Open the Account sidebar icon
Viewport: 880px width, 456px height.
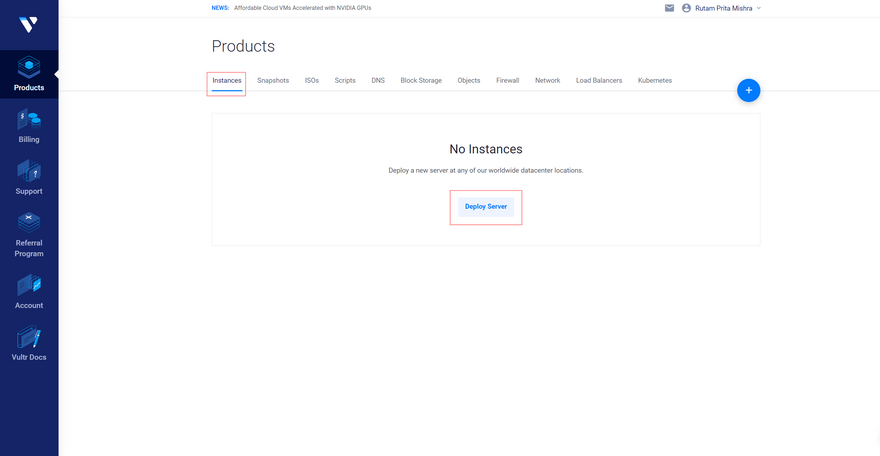(29, 291)
